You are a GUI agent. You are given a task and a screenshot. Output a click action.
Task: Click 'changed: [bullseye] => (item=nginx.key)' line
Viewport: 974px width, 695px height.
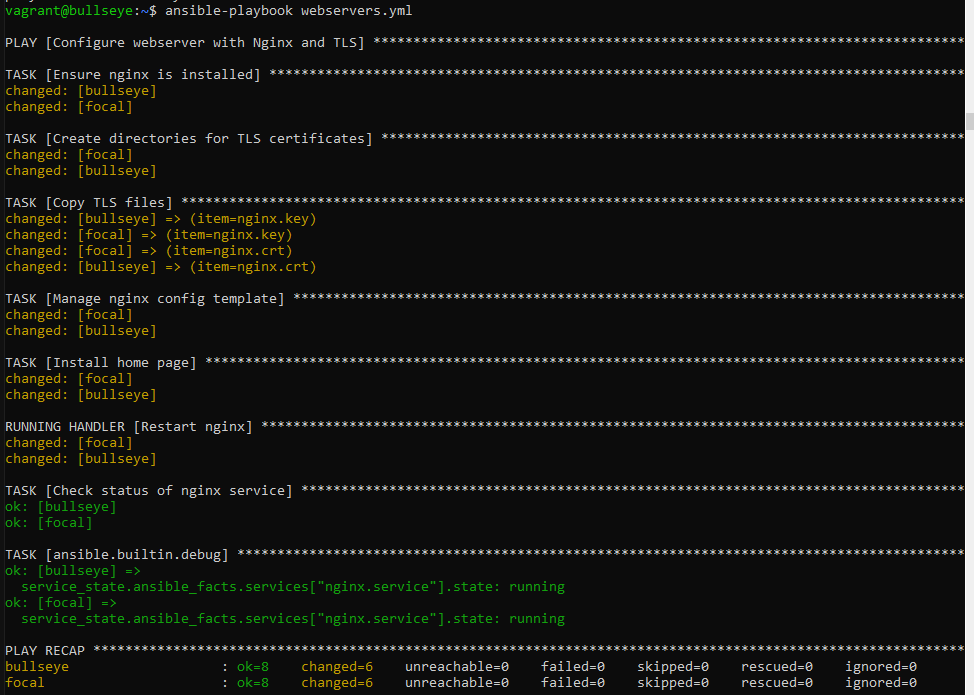coord(161,219)
